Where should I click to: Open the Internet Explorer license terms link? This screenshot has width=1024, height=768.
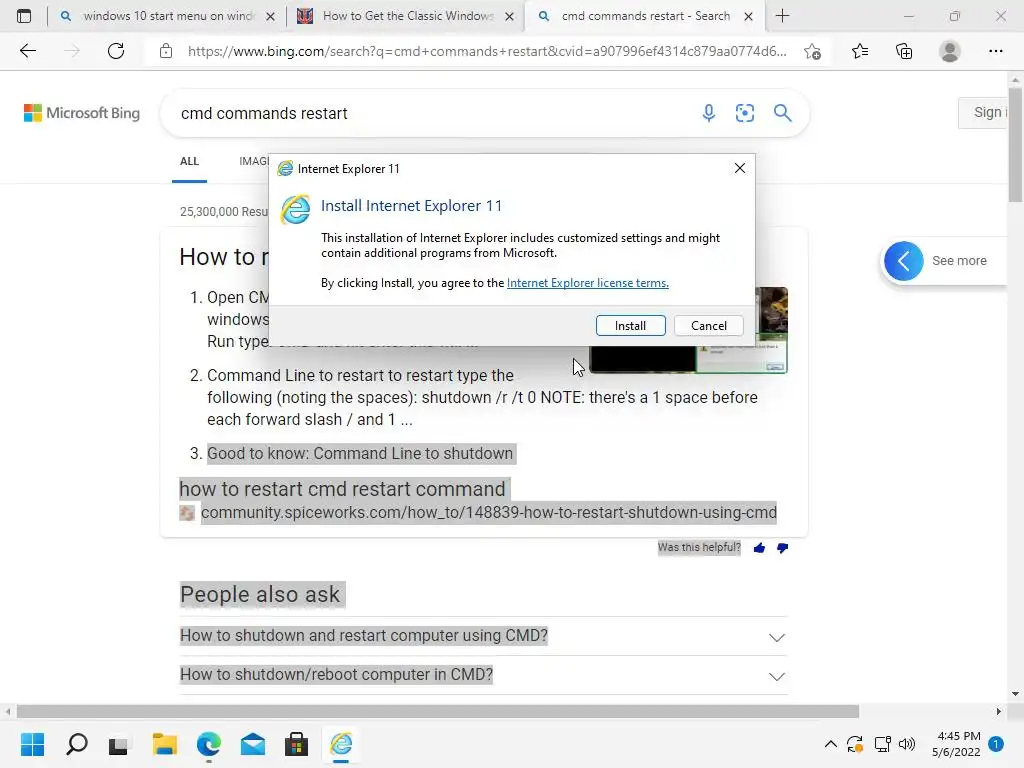tap(587, 283)
